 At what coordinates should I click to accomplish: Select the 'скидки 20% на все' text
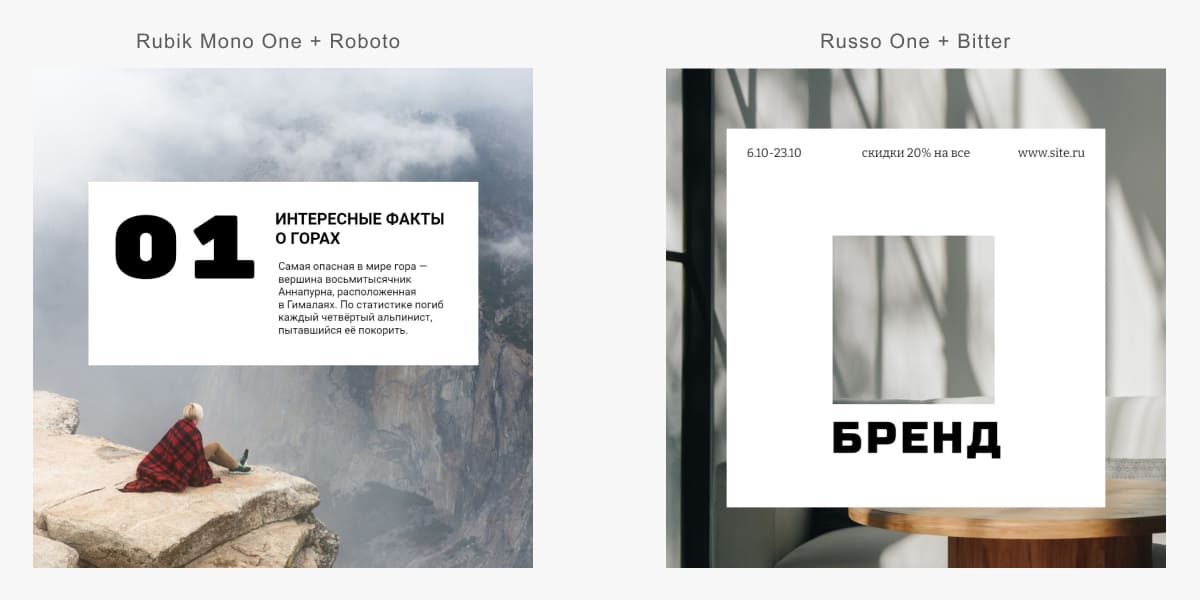coord(915,153)
